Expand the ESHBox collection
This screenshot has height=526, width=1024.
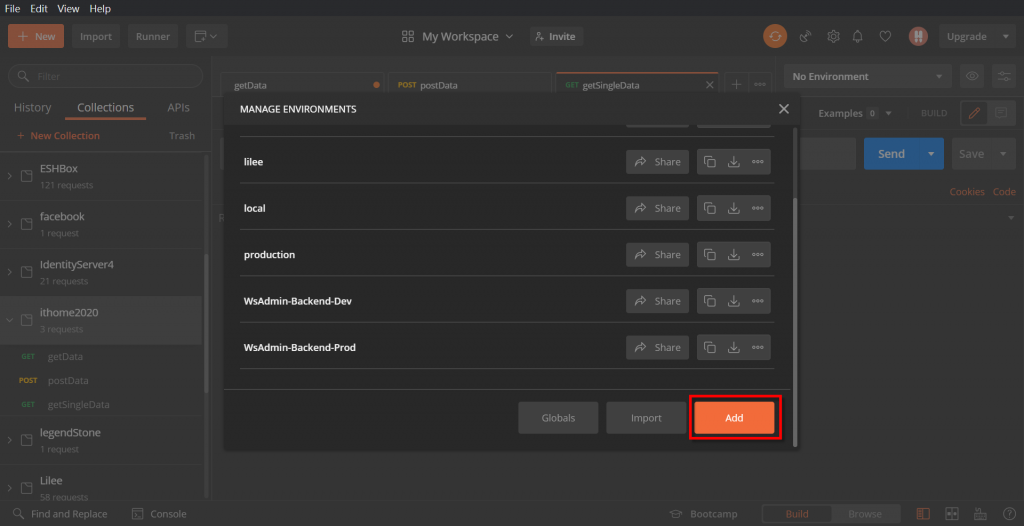[x=10, y=176]
